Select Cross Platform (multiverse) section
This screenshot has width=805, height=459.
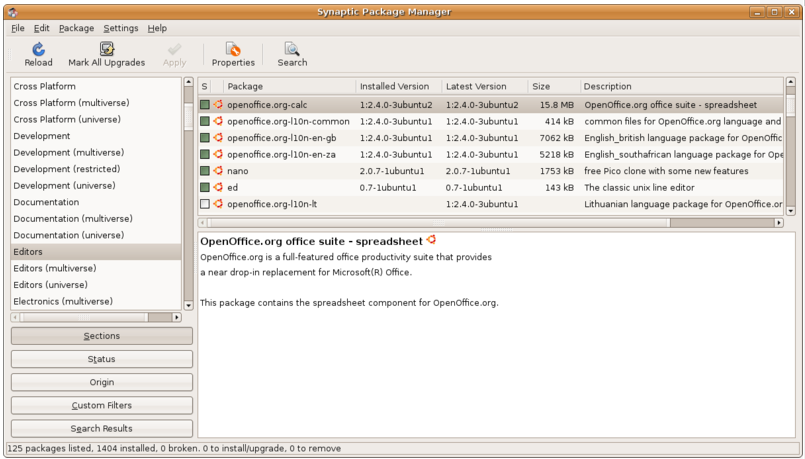(x=96, y=103)
